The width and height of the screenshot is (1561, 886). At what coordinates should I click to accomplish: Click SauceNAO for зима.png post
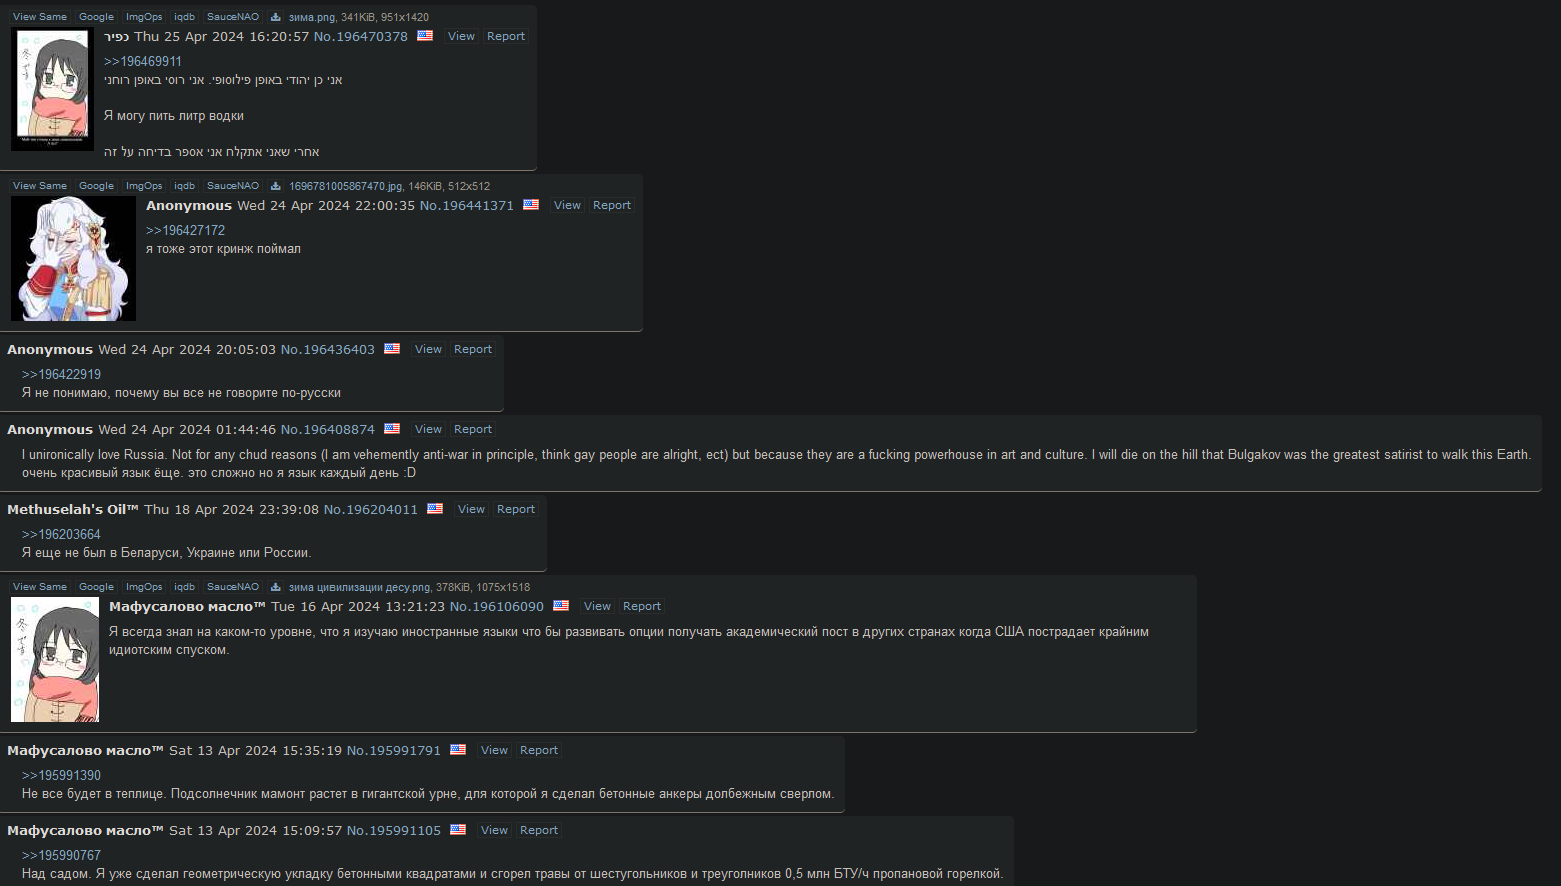(233, 17)
